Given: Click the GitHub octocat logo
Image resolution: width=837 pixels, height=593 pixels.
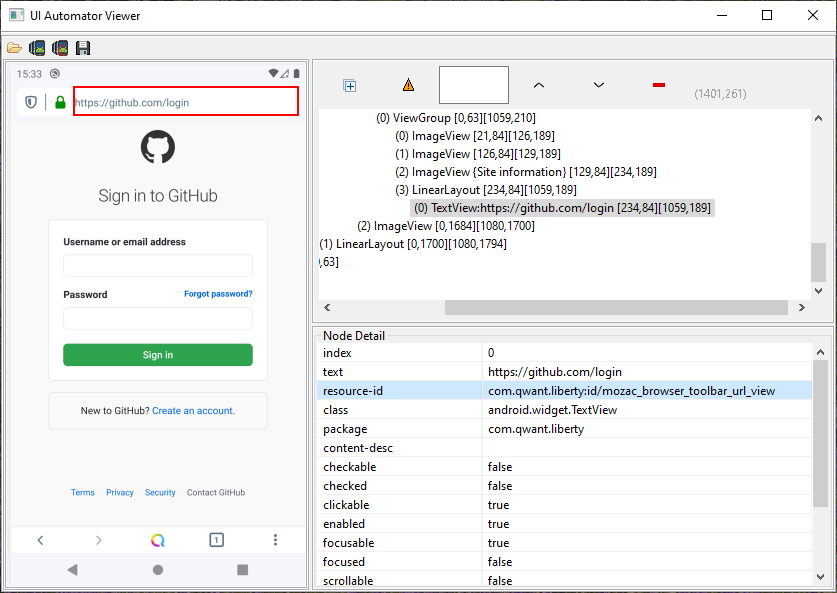Looking at the screenshot, I should pos(157,147).
